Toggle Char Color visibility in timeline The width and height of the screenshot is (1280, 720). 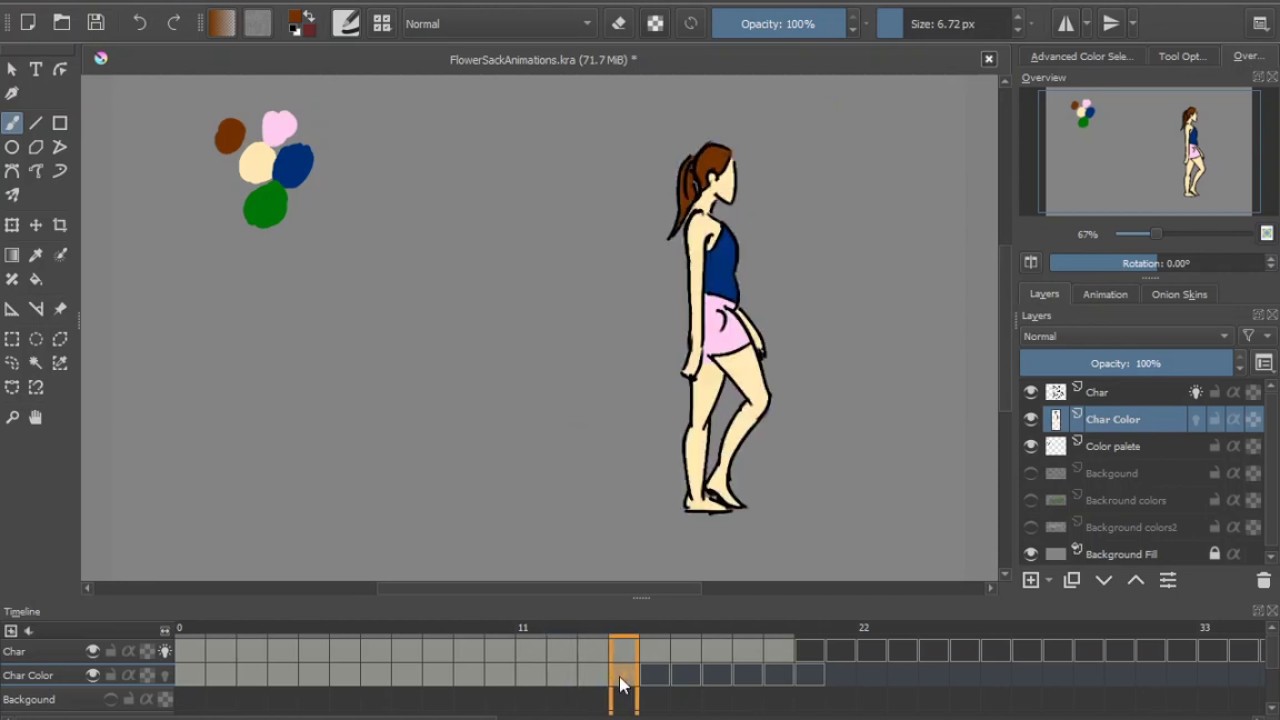(x=93, y=675)
